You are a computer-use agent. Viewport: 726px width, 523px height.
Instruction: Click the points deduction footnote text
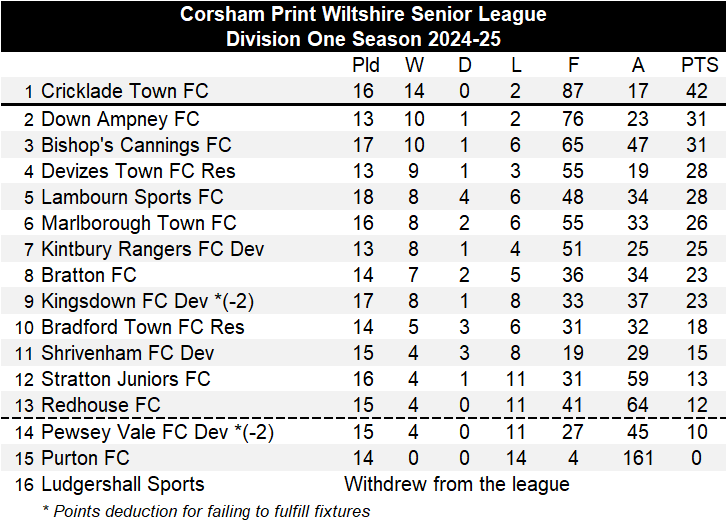pos(205,511)
